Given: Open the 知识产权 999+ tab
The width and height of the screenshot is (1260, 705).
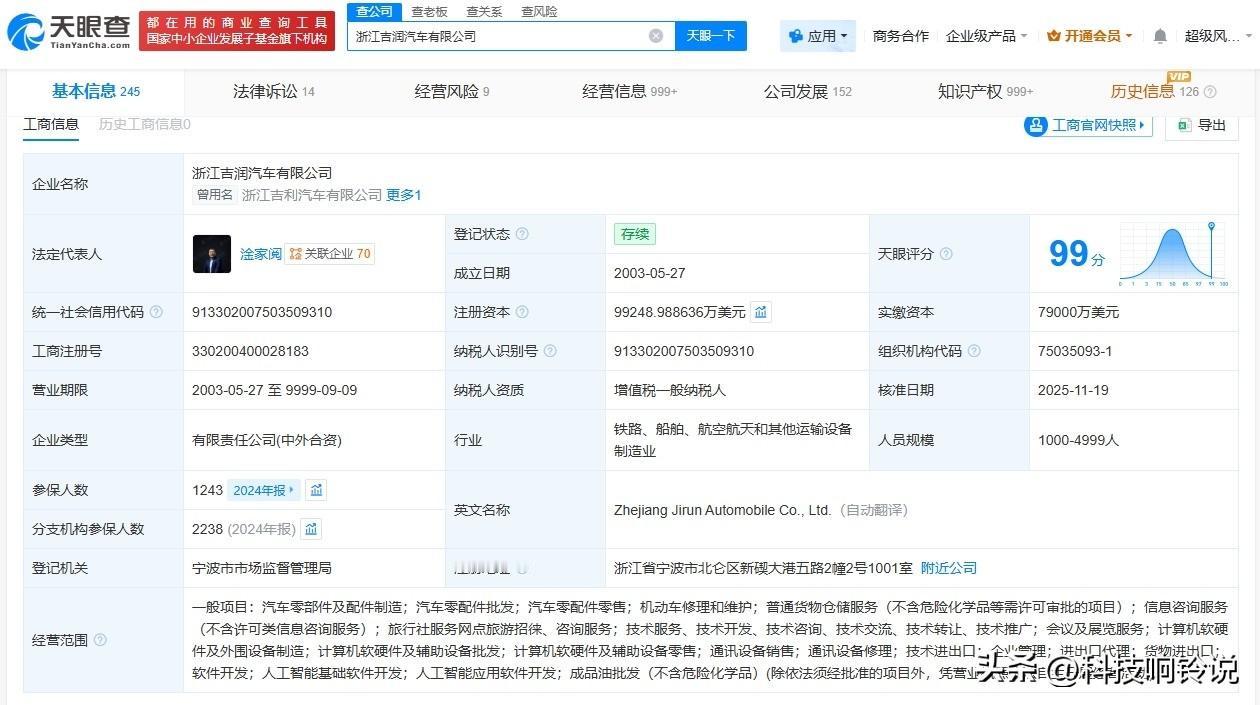Looking at the screenshot, I should click(986, 91).
